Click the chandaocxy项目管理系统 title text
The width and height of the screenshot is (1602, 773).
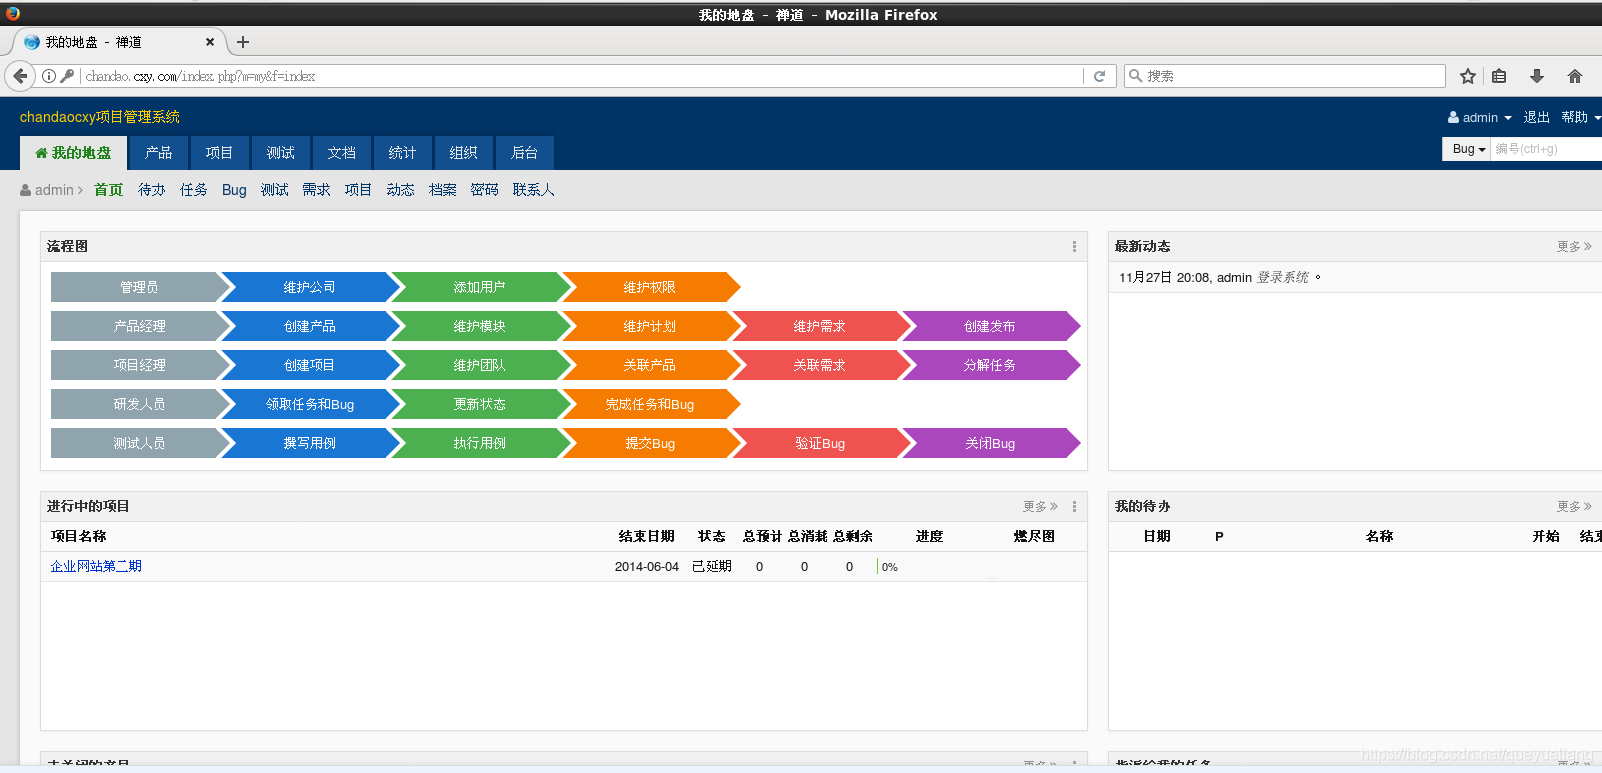(100, 117)
